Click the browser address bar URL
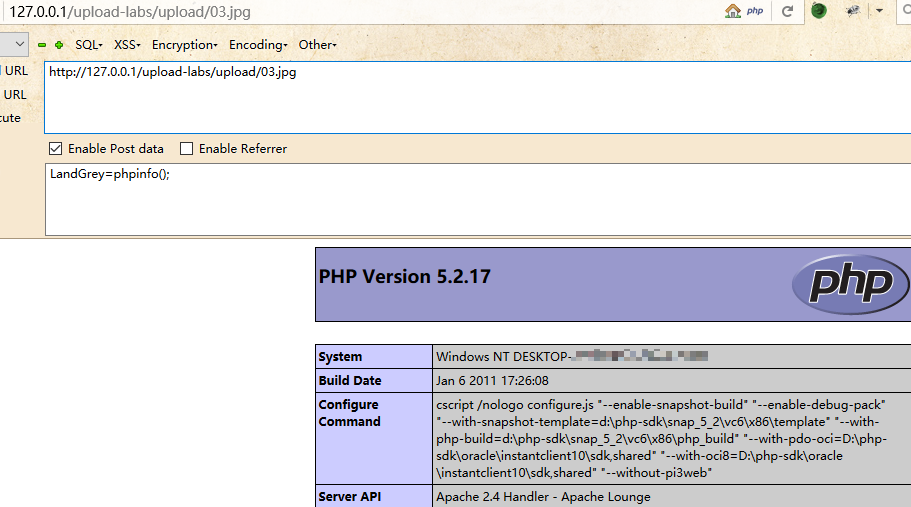 [x=130, y=12]
